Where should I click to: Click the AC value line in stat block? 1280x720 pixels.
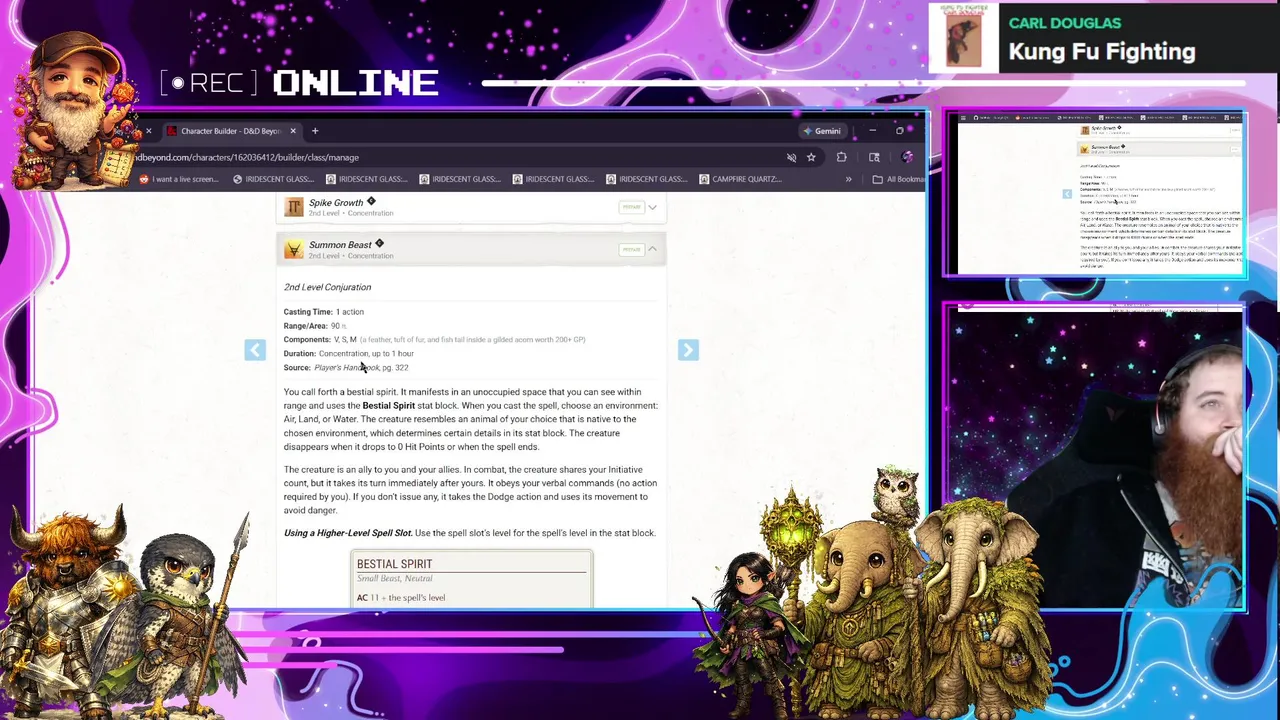(x=401, y=598)
